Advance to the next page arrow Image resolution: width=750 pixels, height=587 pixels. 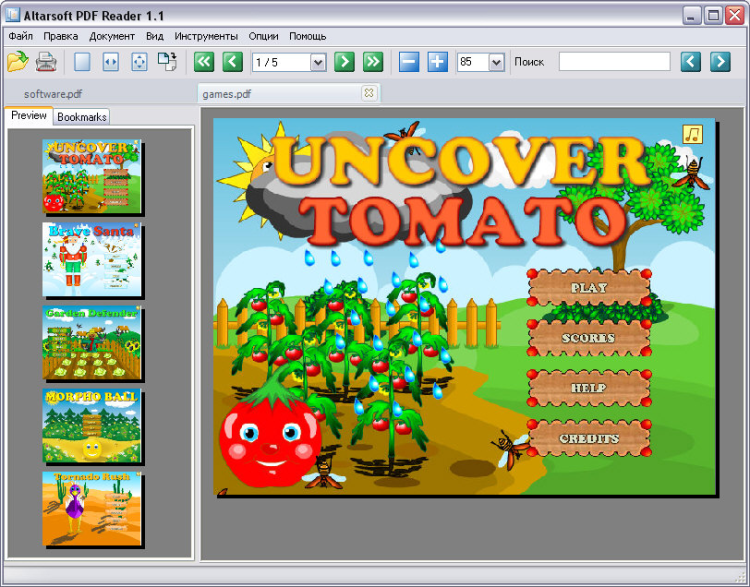(x=344, y=62)
